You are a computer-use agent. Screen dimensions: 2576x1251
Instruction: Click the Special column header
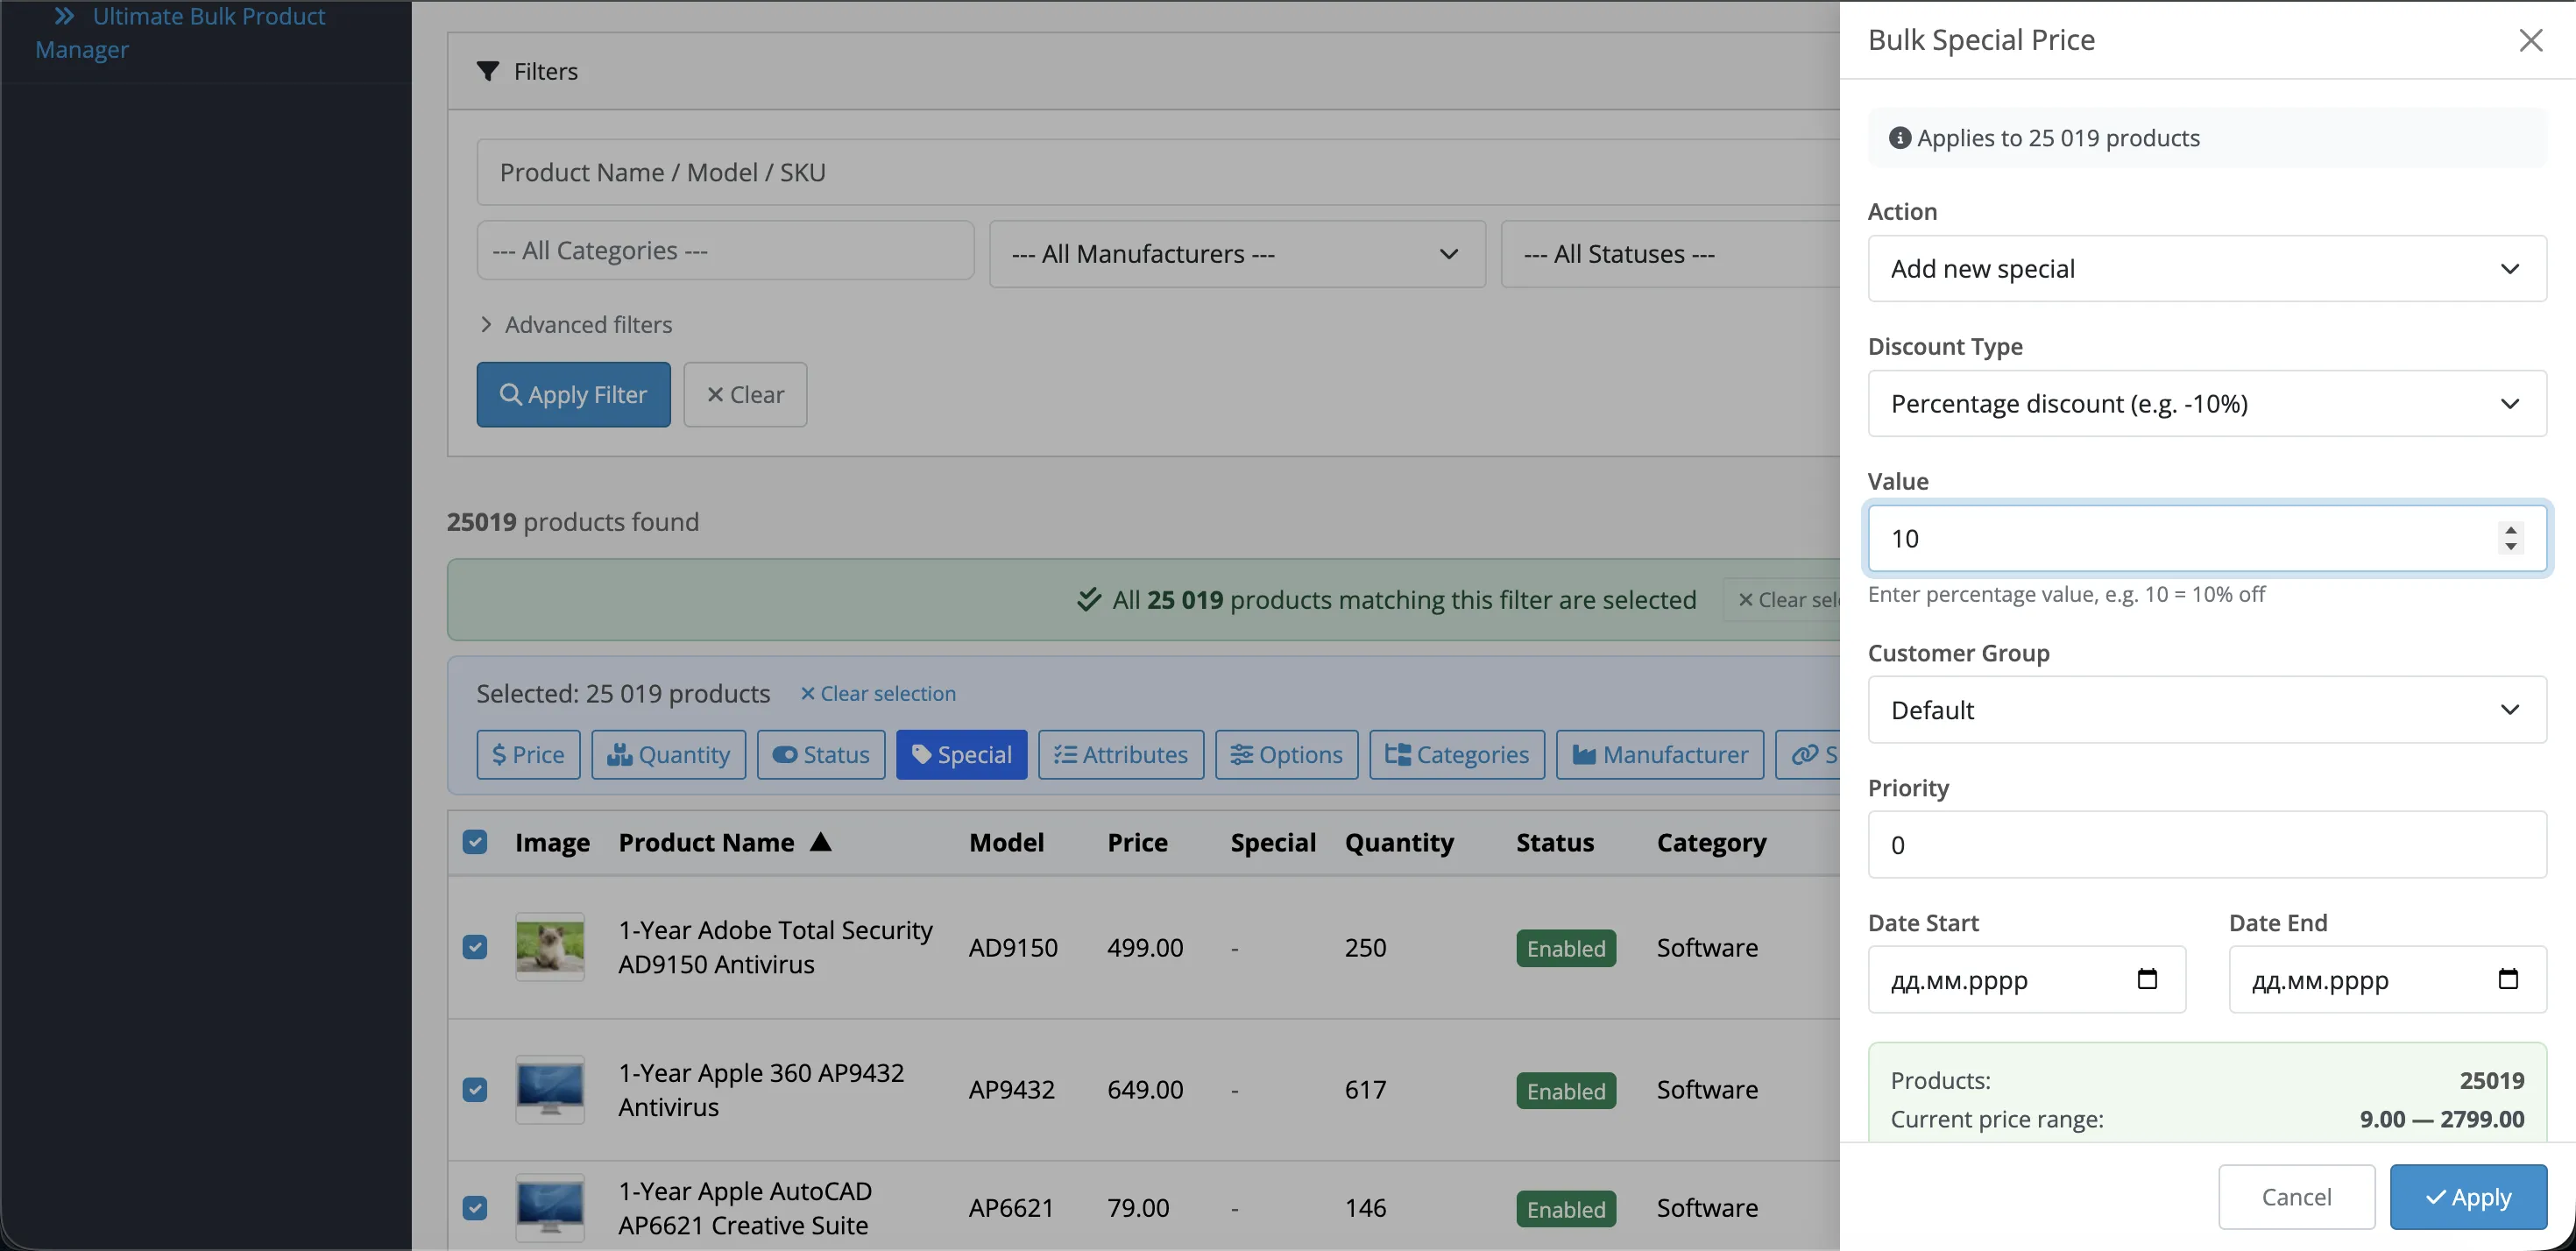click(x=1273, y=842)
